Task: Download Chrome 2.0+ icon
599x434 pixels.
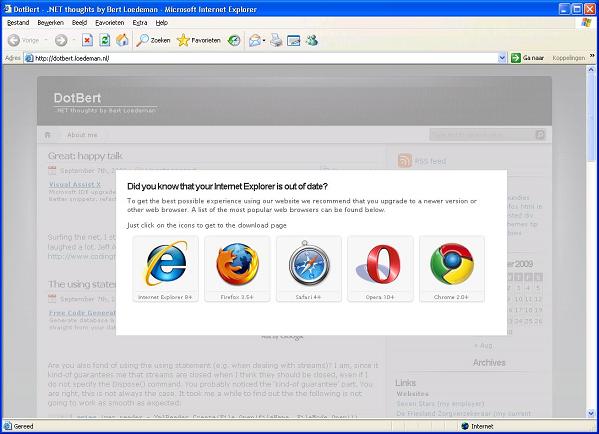Action: click(x=452, y=269)
